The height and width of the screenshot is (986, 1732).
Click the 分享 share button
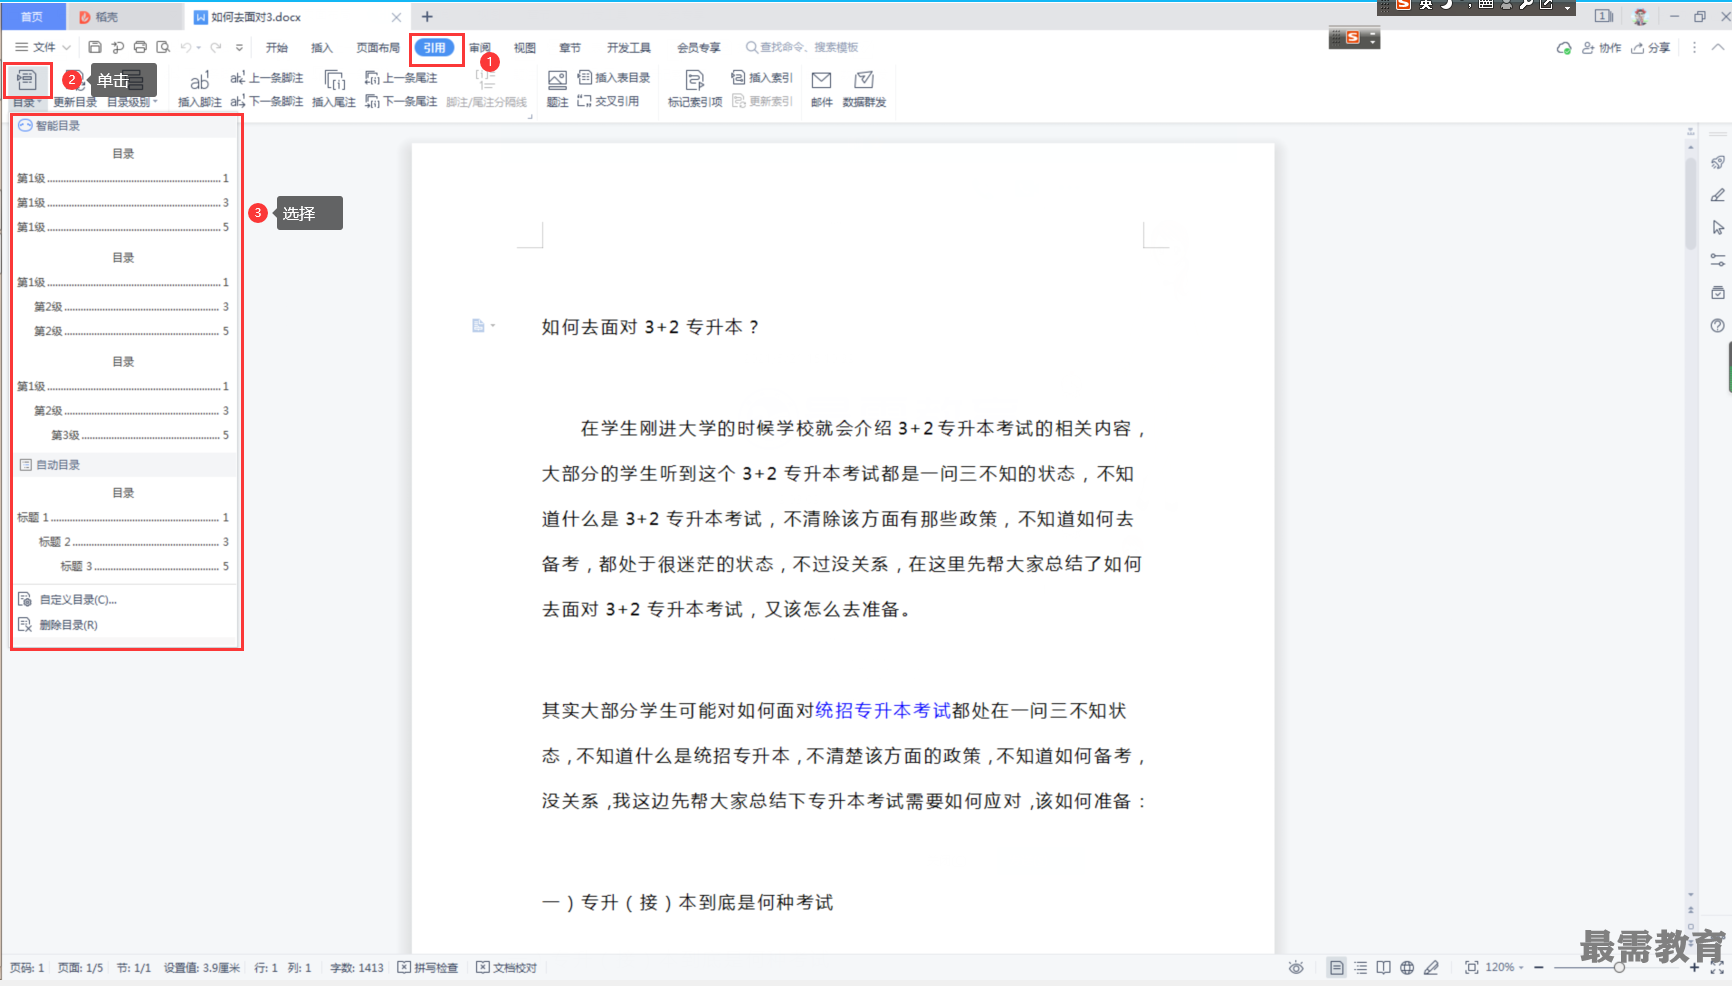(1651, 47)
